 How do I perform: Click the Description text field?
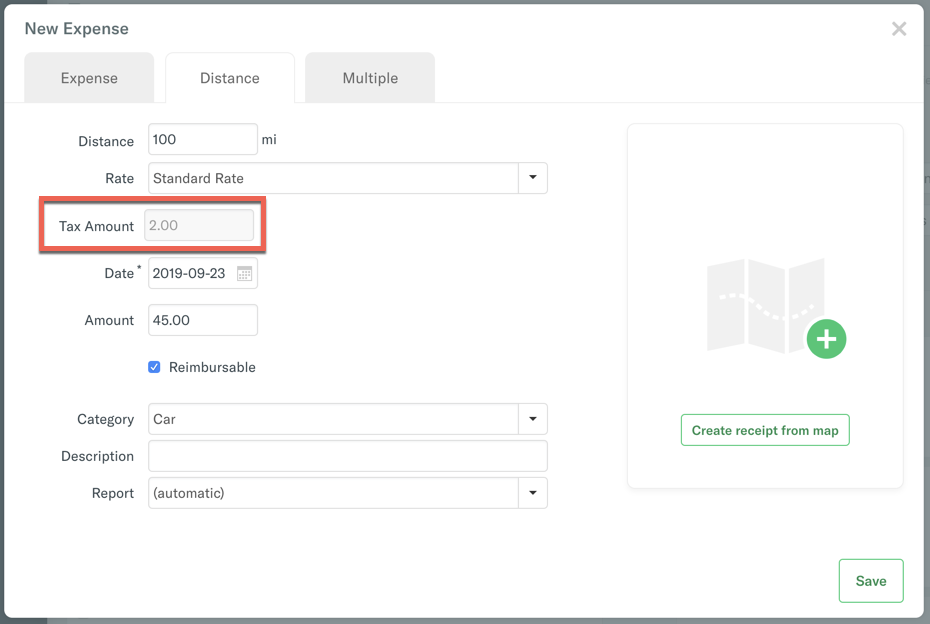click(347, 456)
